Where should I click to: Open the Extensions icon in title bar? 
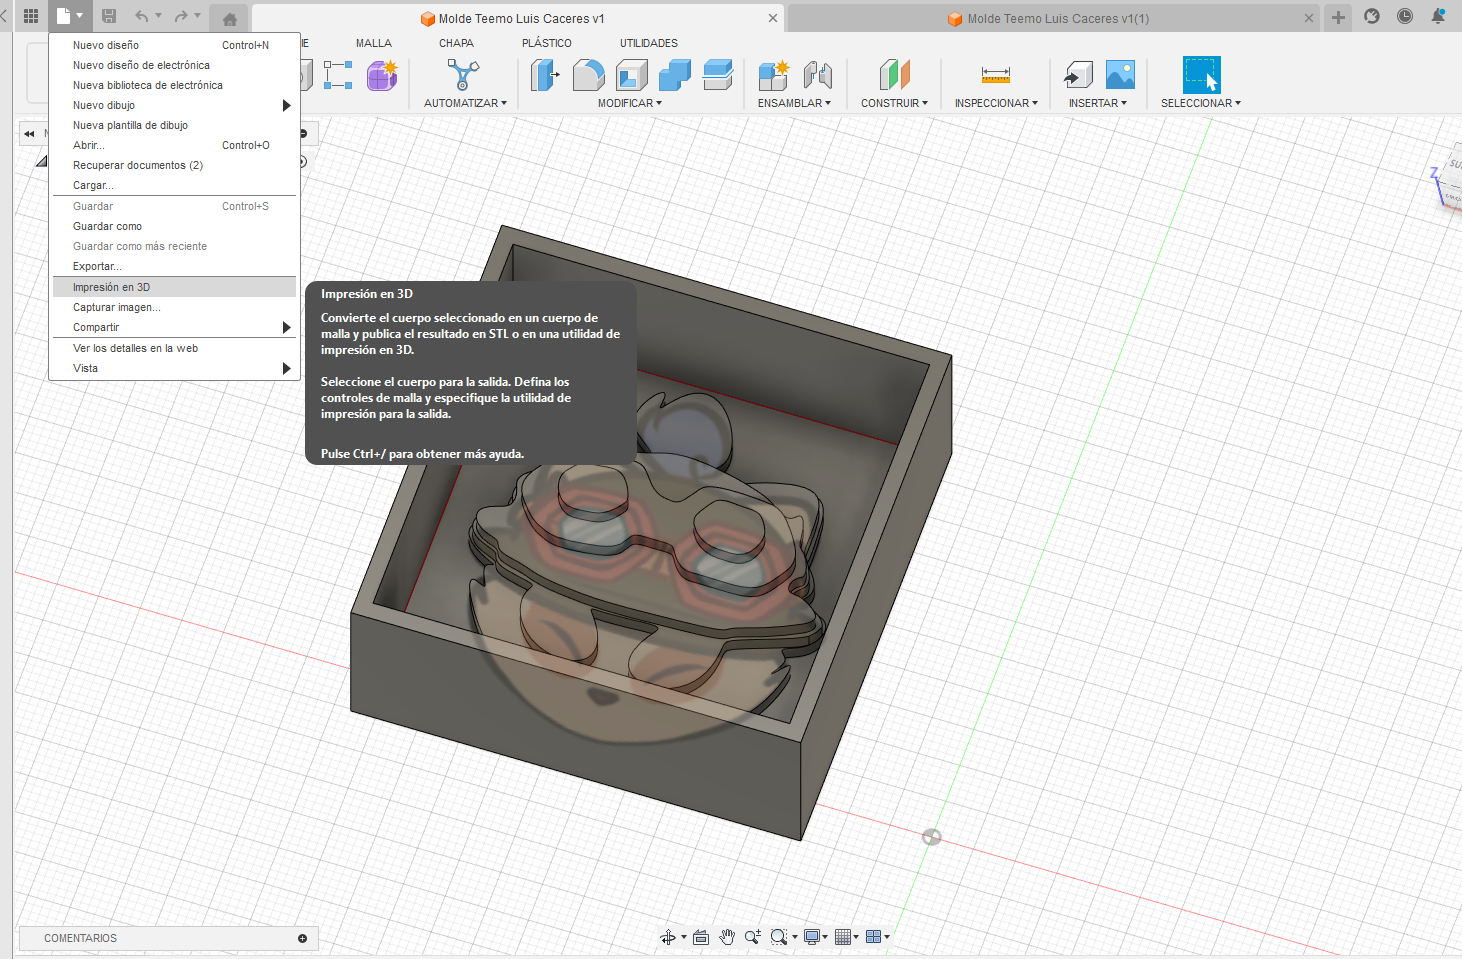(1372, 16)
